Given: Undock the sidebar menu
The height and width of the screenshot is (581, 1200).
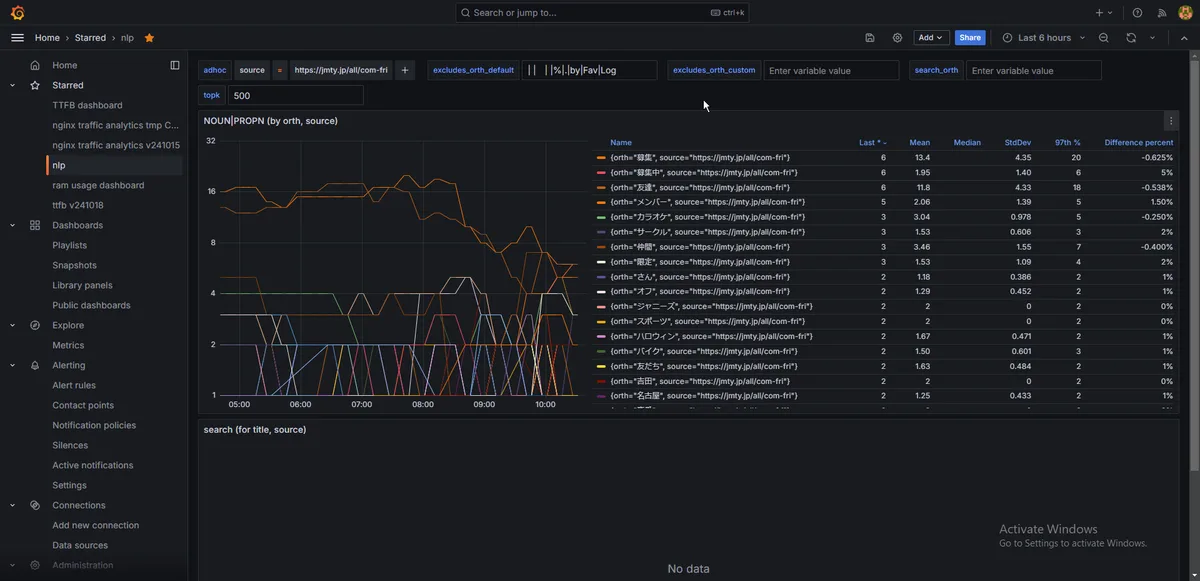Looking at the screenshot, I should point(175,65).
